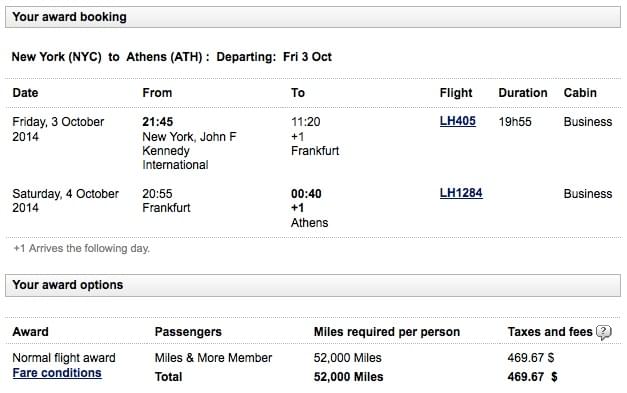Open flight LH1284 details link
The height and width of the screenshot is (393, 627).
click(x=461, y=193)
